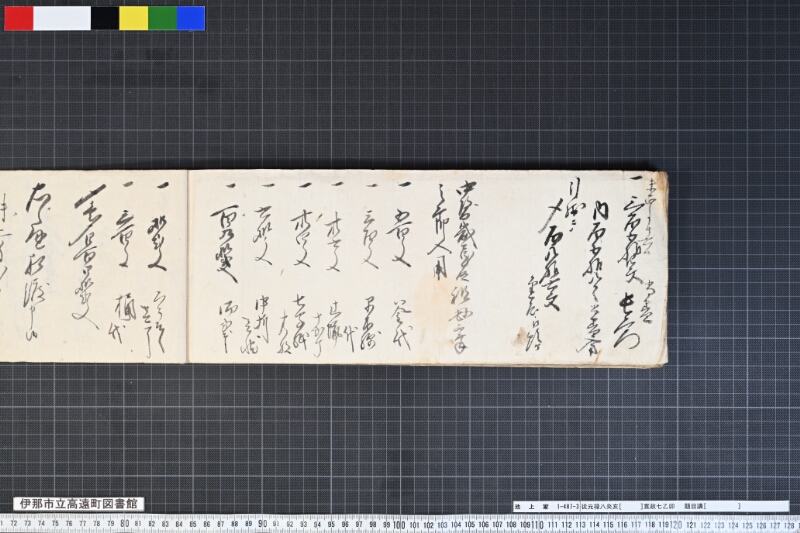Click the 100 mark on the ruler
800x533 pixels.
[400, 524]
